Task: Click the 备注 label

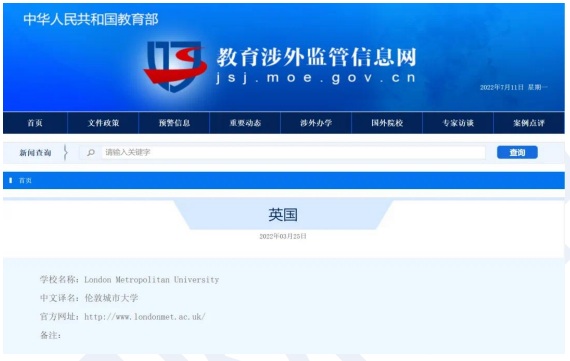Action: click(x=51, y=335)
